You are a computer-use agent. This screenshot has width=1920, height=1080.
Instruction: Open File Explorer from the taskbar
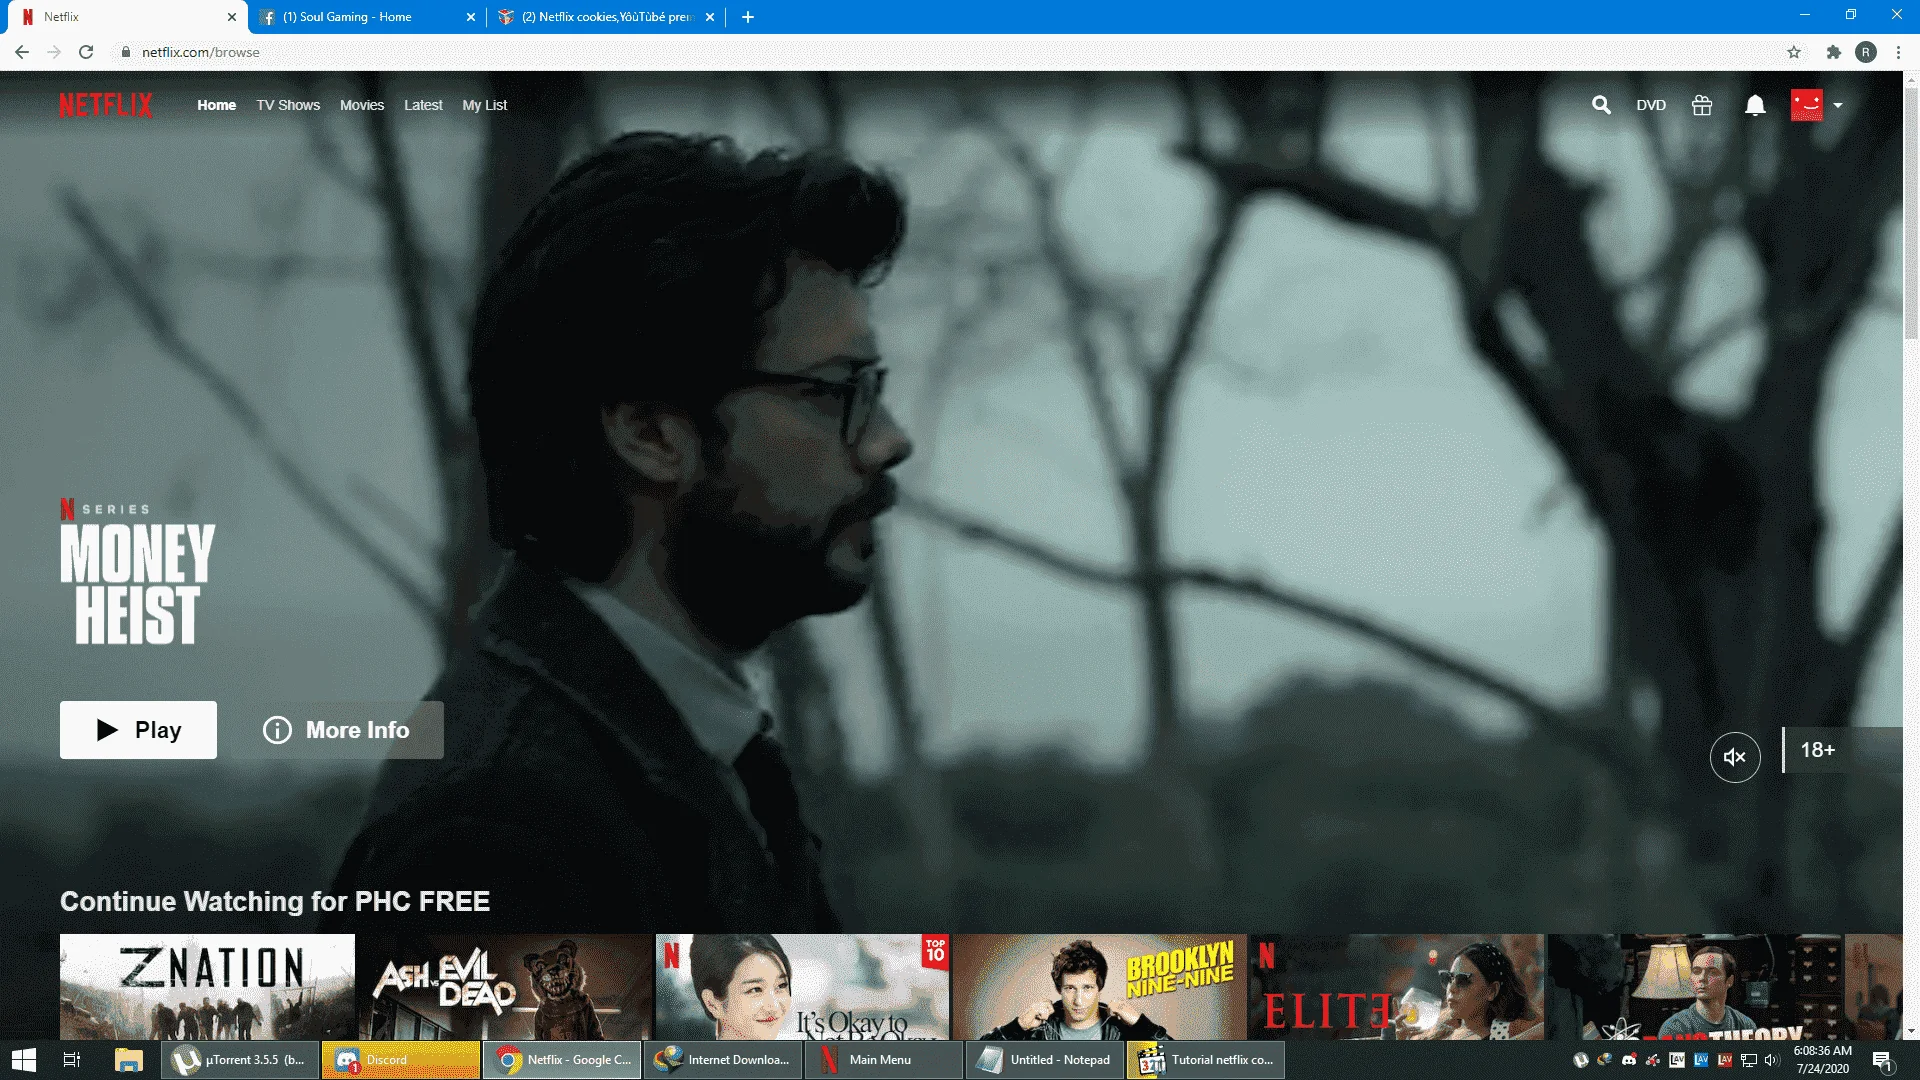[128, 1060]
